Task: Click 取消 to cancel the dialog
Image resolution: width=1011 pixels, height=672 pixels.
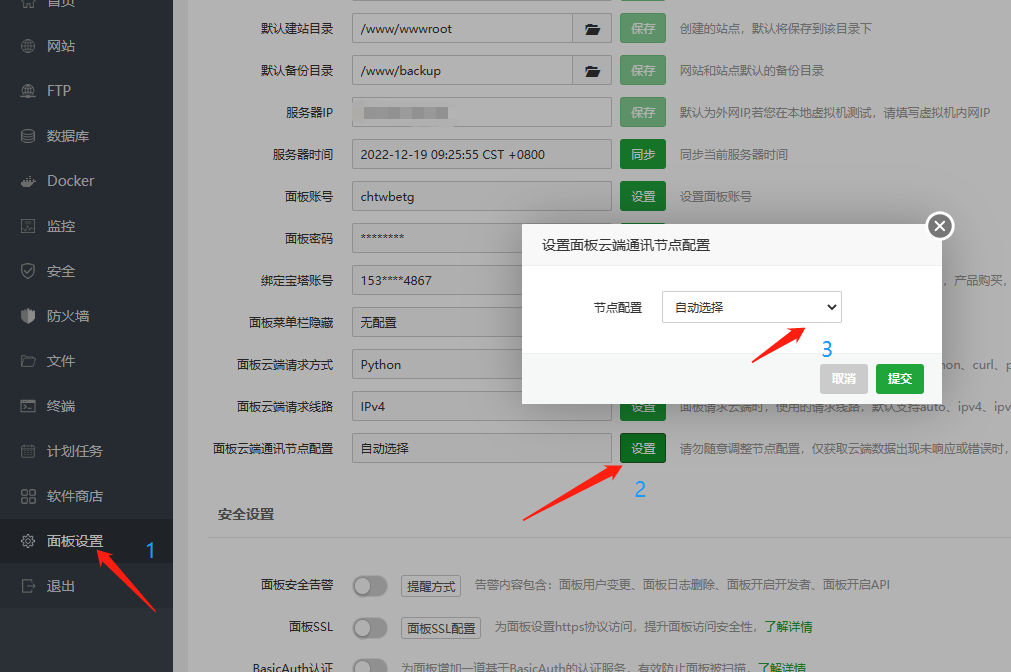Action: pyautogui.click(x=843, y=379)
